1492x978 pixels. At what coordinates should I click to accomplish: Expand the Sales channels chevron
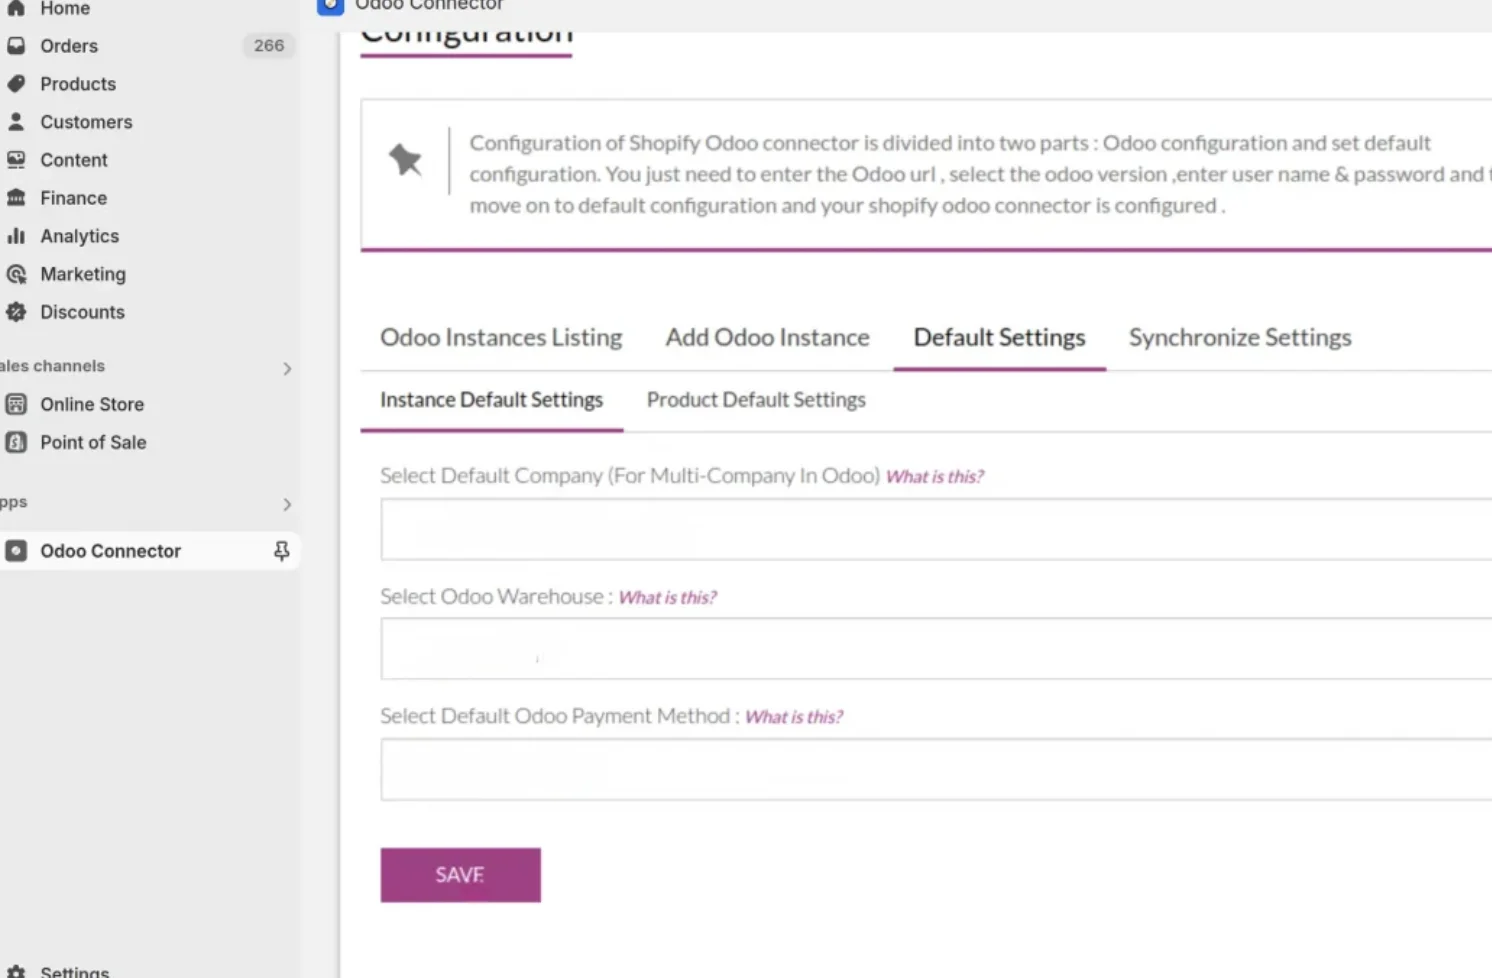pyautogui.click(x=287, y=368)
